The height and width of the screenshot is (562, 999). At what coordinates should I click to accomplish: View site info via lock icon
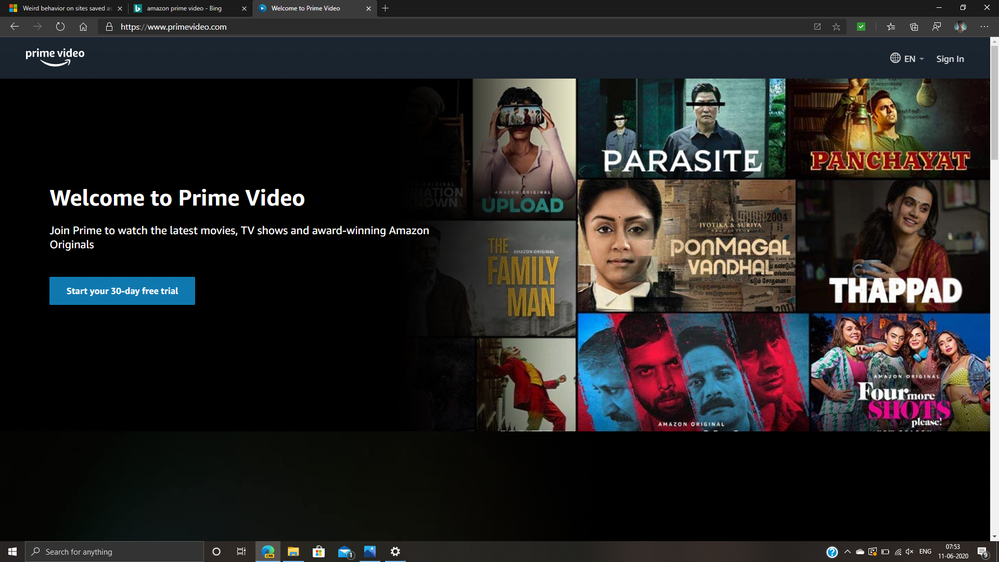tap(109, 27)
